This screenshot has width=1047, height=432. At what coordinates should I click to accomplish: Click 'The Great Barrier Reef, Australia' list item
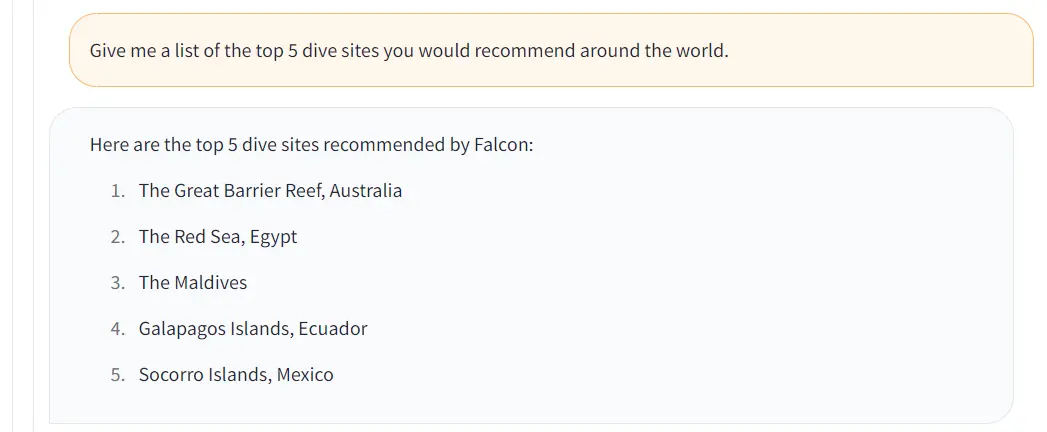coord(270,191)
